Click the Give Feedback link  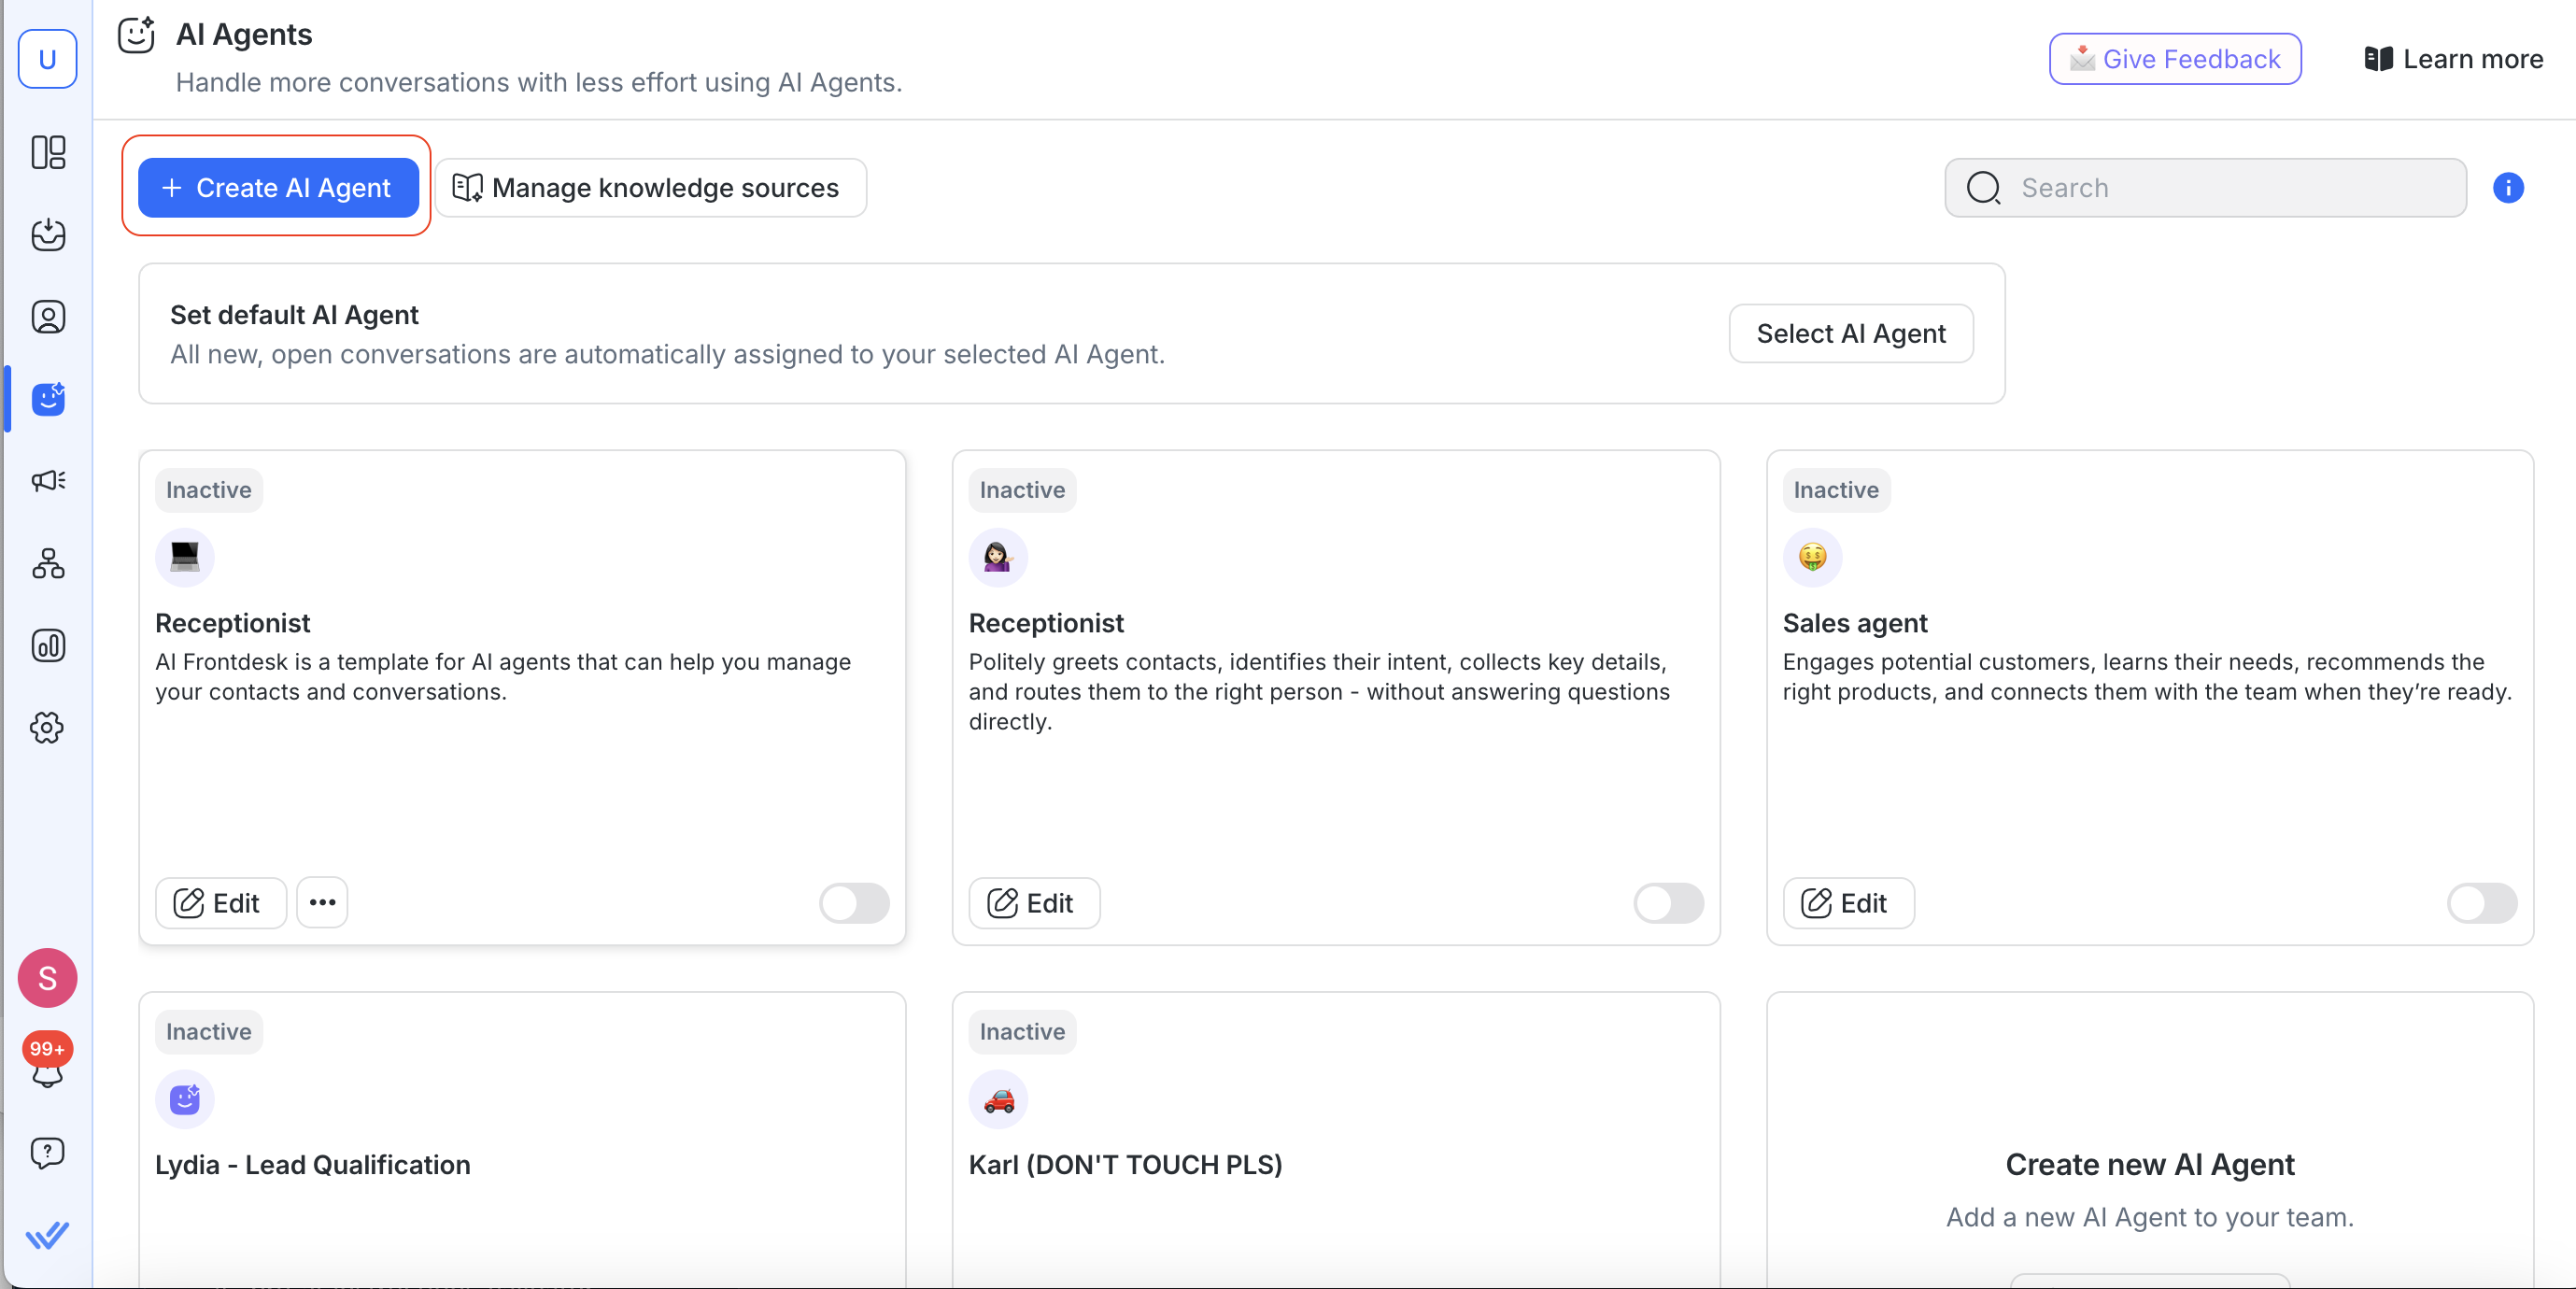pyautogui.click(x=2174, y=59)
